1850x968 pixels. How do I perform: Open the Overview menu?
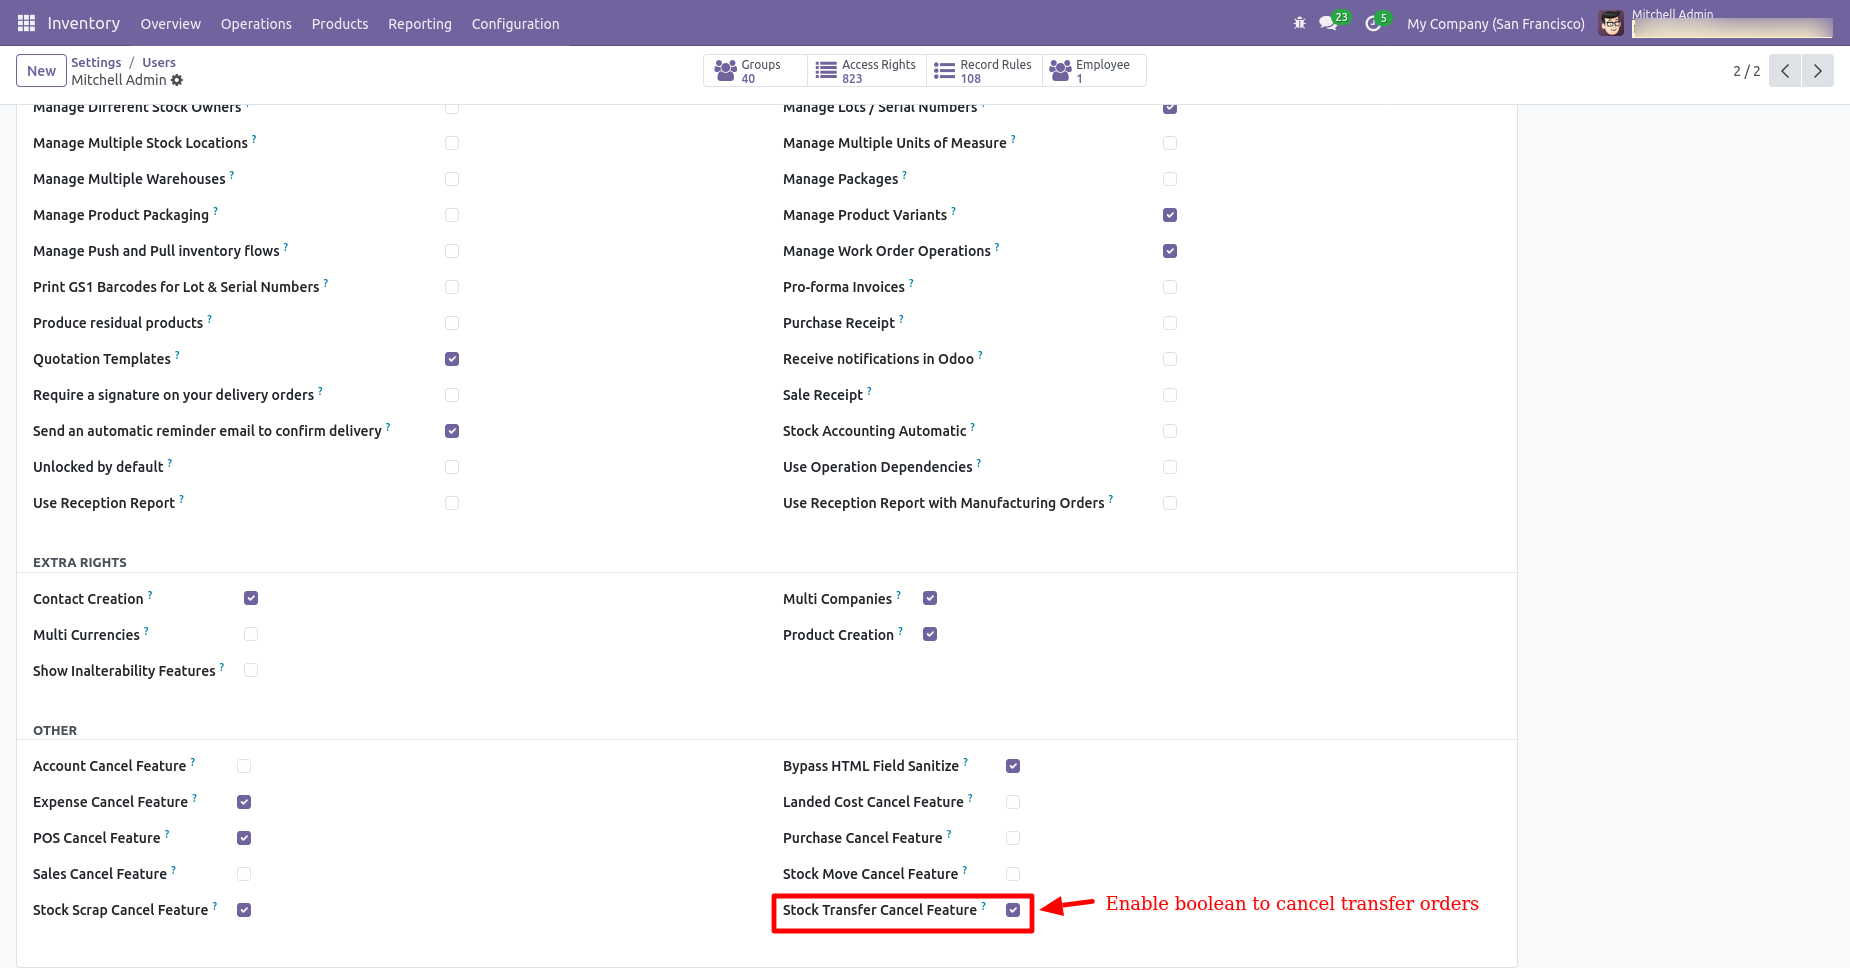pos(170,24)
